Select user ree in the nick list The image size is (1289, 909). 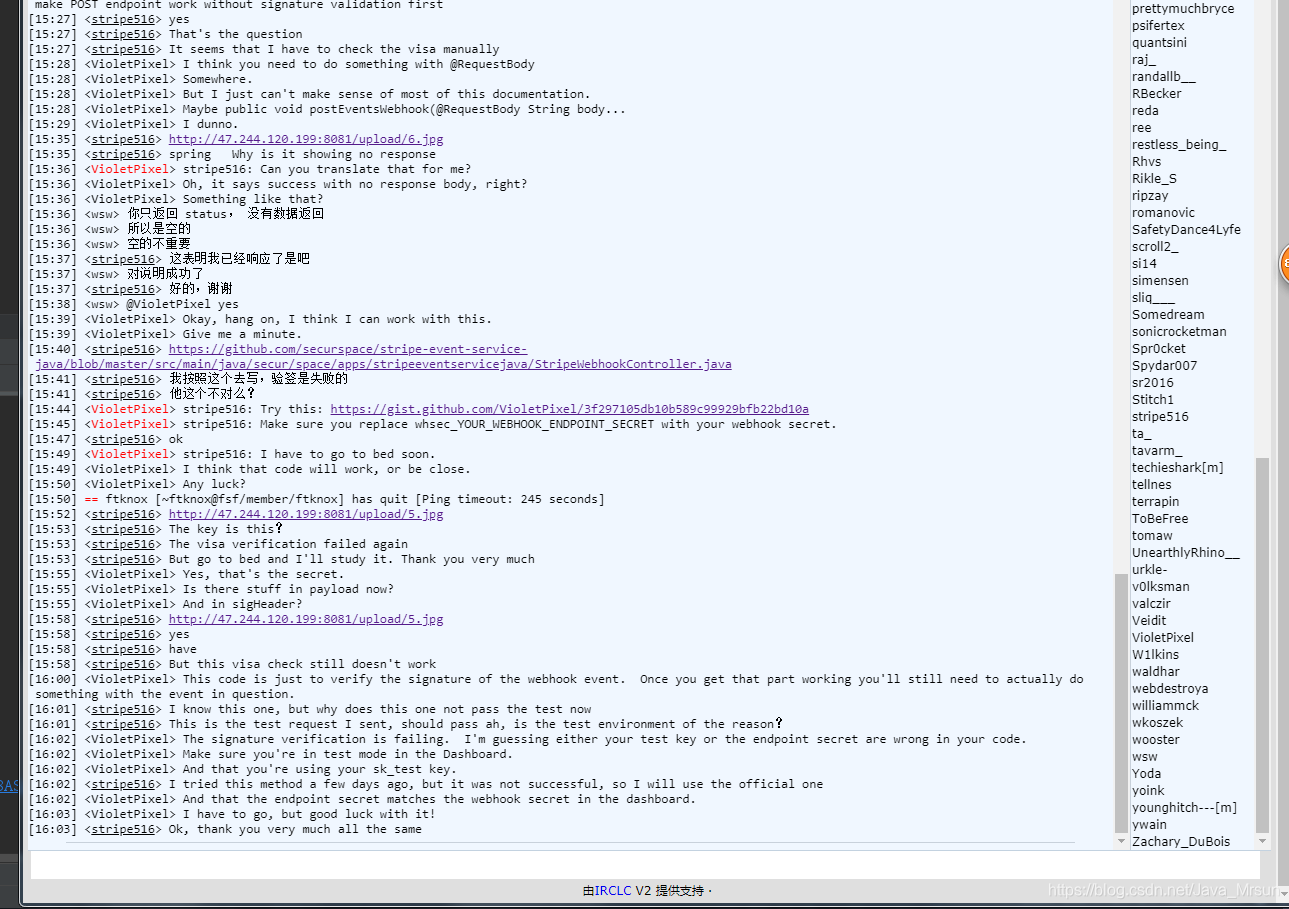point(1142,128)
